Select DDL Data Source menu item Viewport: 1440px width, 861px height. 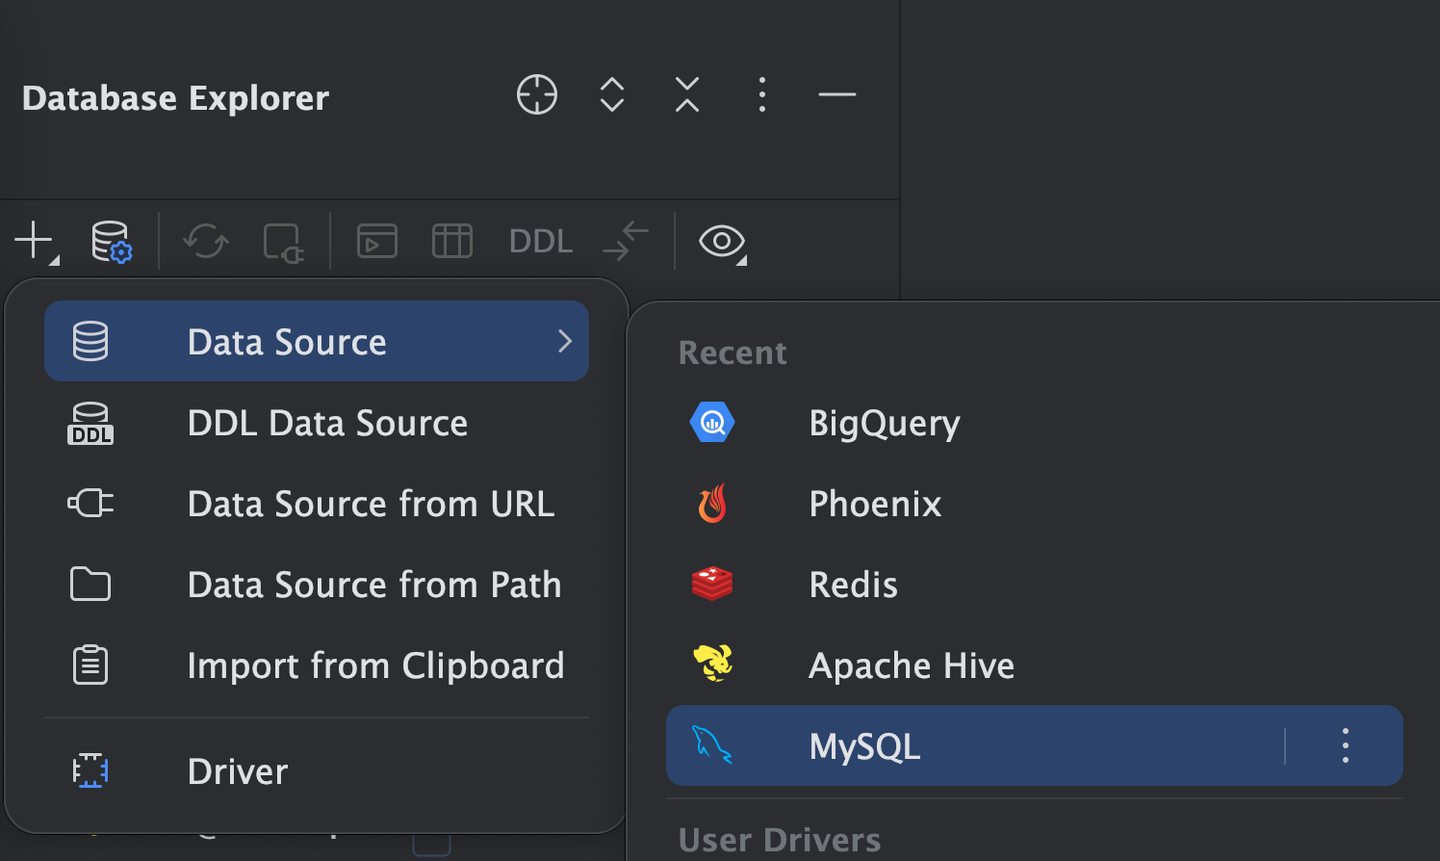[x=326, y=423]
